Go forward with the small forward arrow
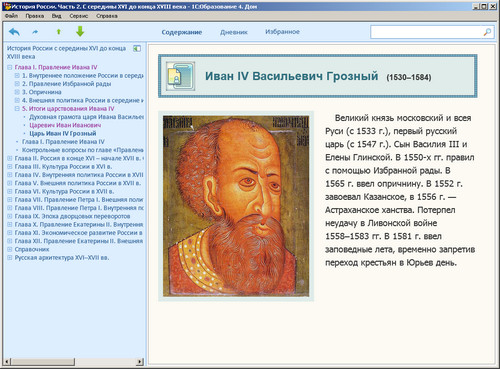The height and width of the screenshot is (369, 500). coord(35,32)
